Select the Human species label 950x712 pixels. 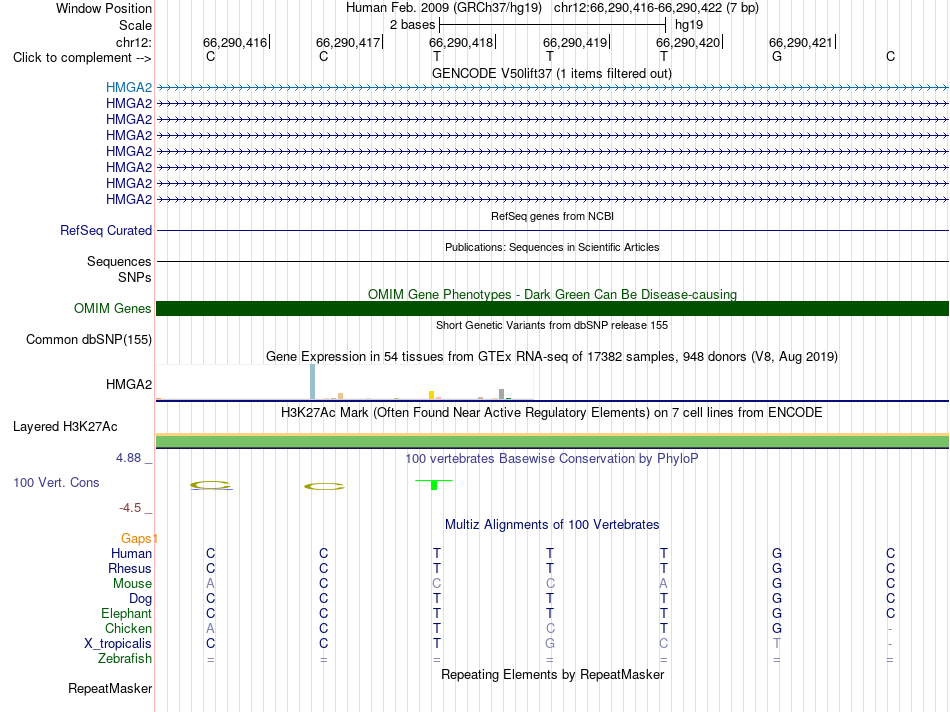131,553
